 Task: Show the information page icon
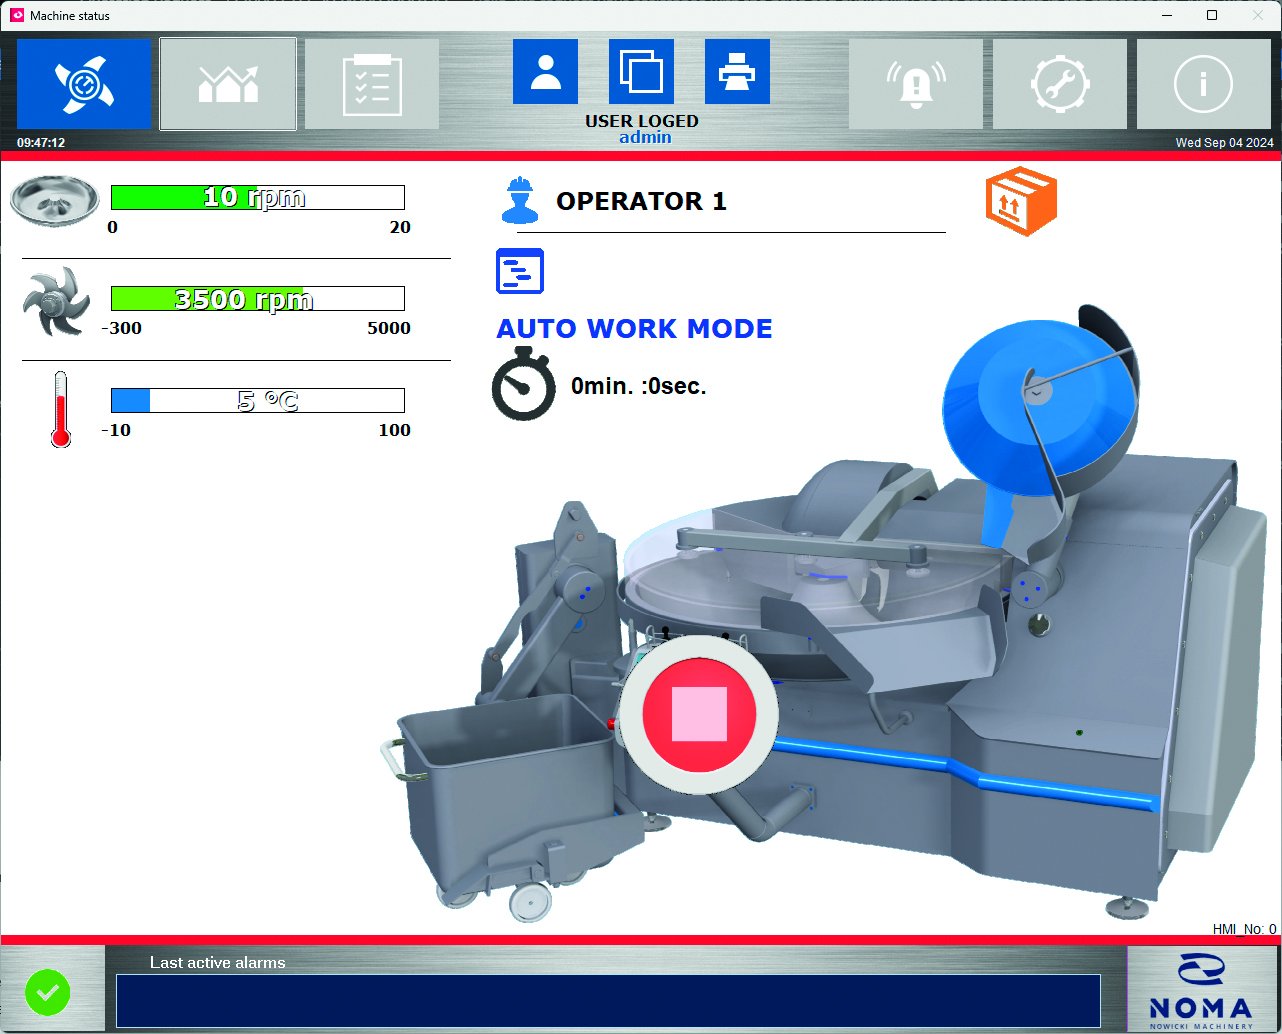(1203, 85)
